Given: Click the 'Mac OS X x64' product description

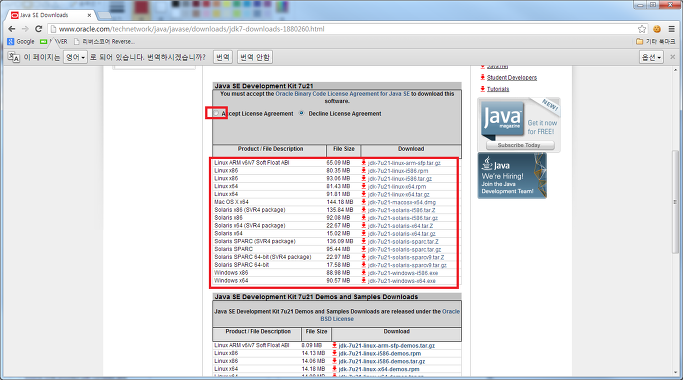Looking at the screenshot, I should click(x=231, y=202).
